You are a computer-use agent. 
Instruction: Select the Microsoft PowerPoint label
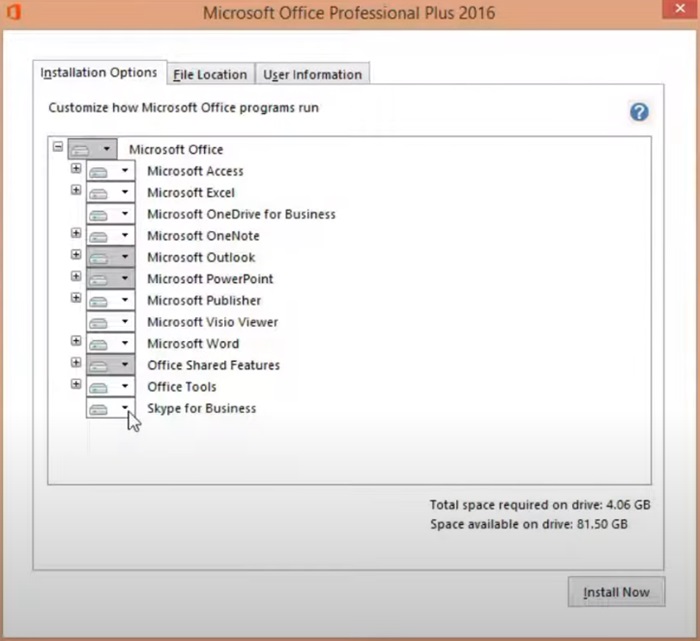coord(210,279)
